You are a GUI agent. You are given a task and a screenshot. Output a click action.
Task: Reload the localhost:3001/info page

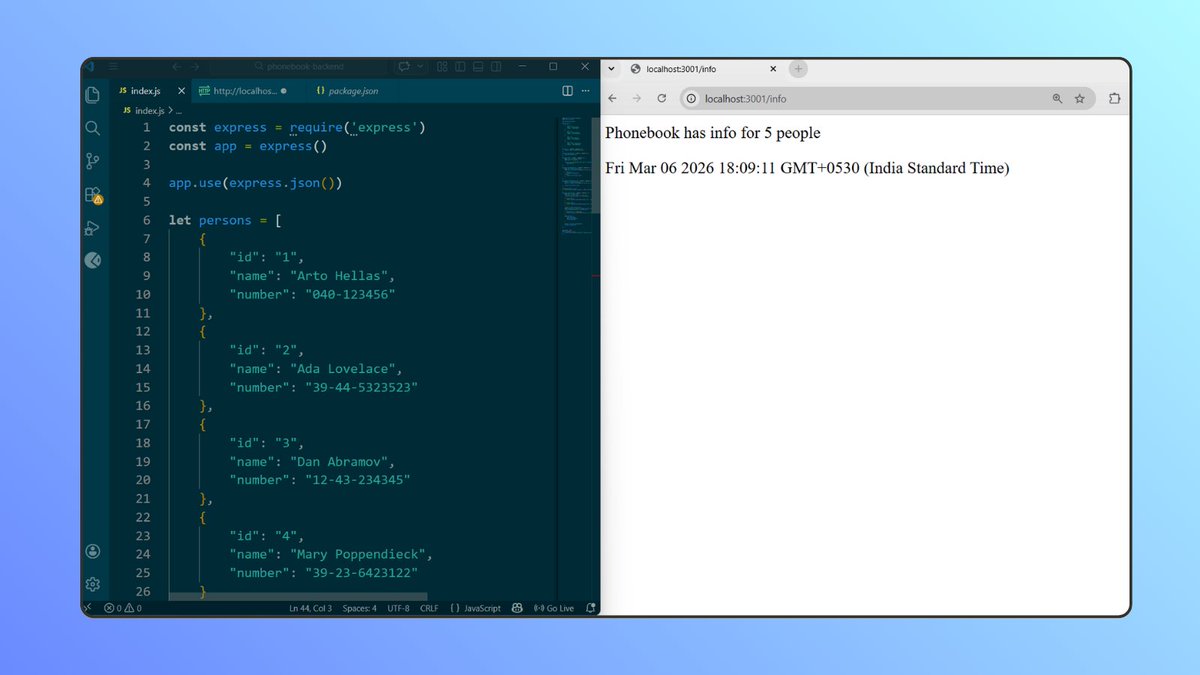661,99
